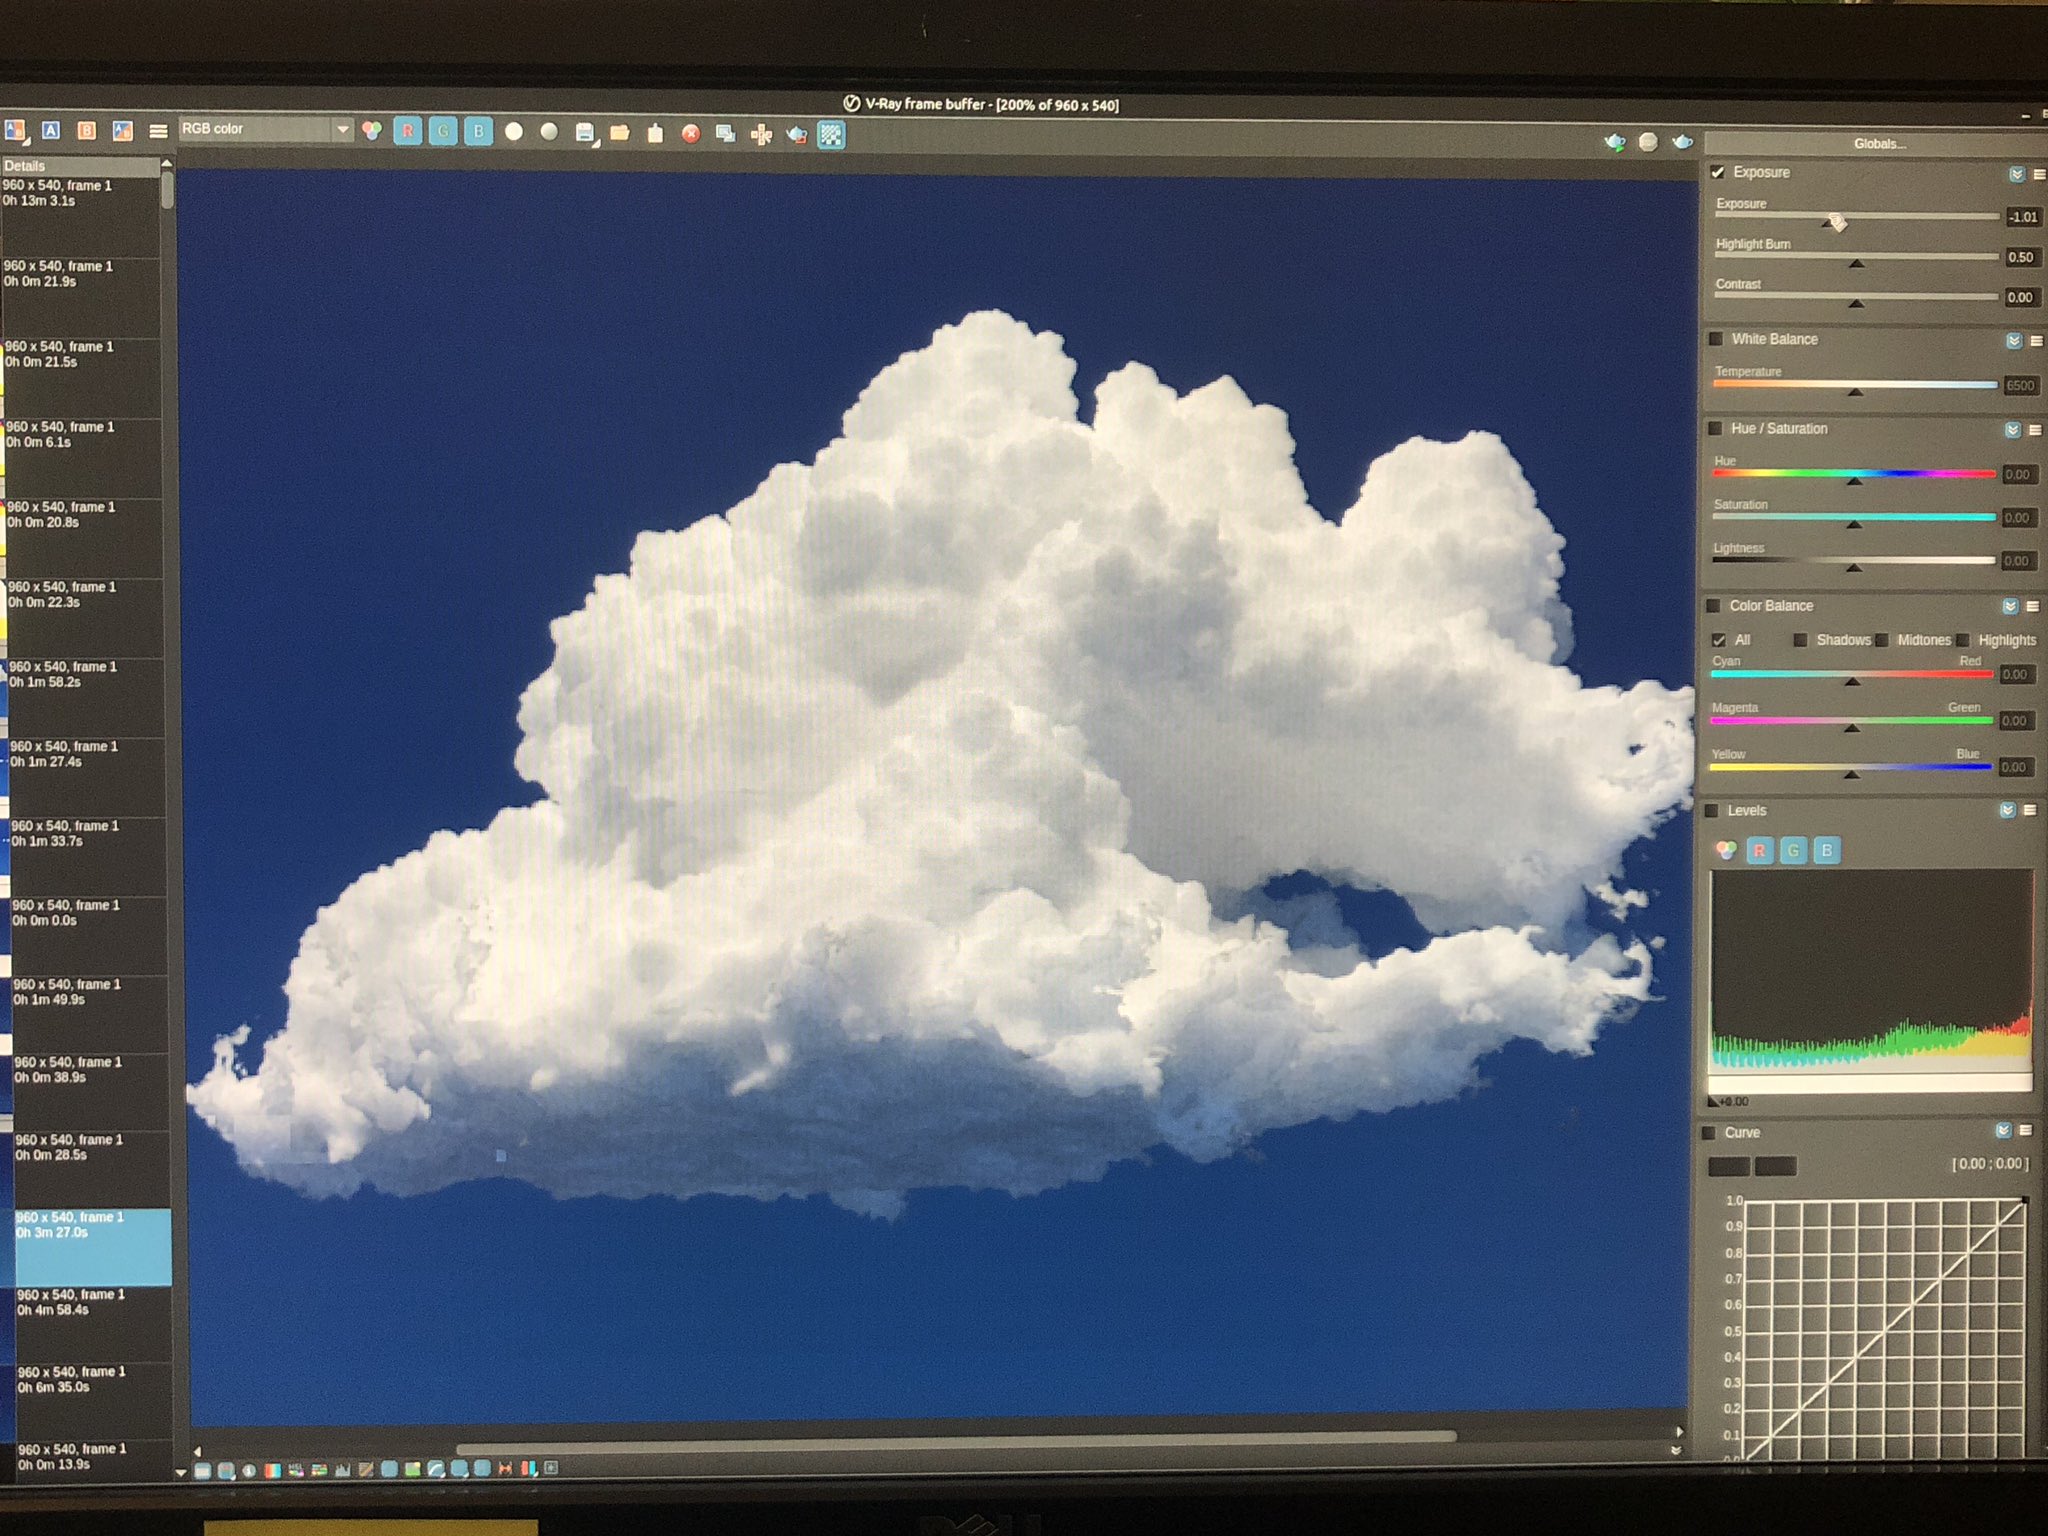Collapse the Levels section chevron

tap(2007, 810)
